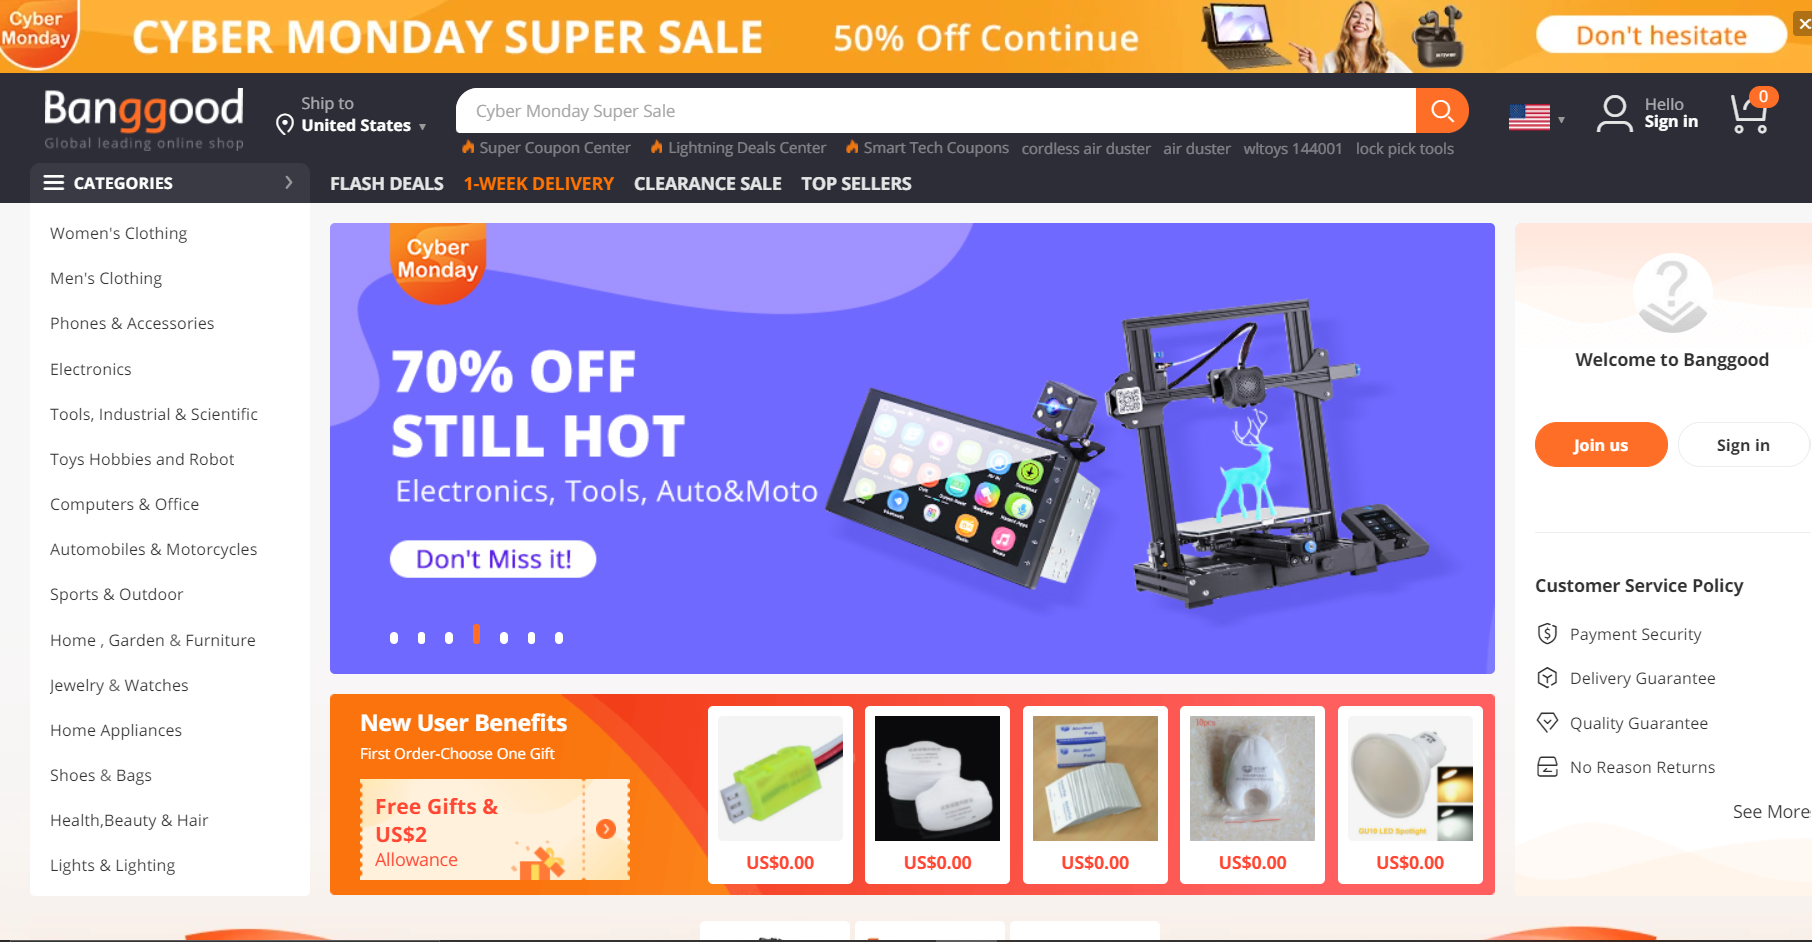The height and width of the screenshot is (942, 1812).
Task: Expand the Categories menu chevron
Action: click(289, 182)
